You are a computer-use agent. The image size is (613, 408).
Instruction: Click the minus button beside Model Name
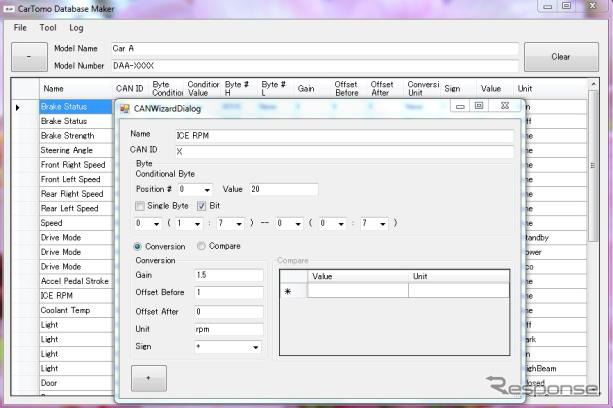29,57
